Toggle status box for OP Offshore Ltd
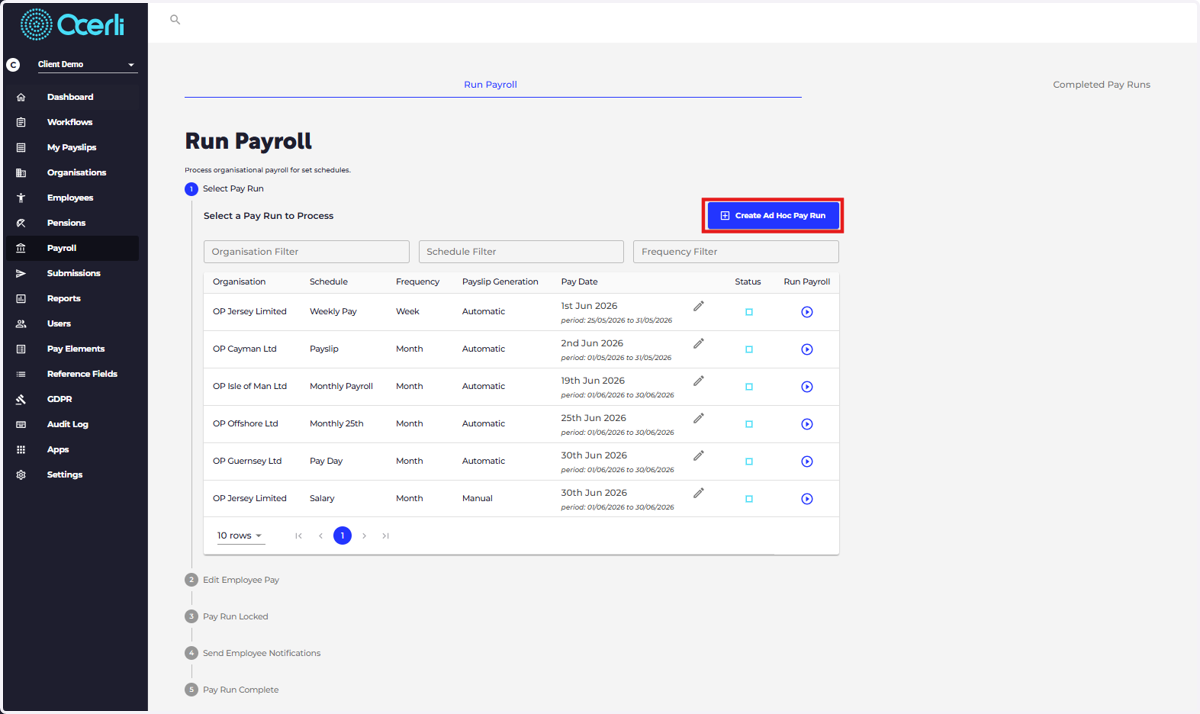 pyautogui.click(x=749, y=424)
